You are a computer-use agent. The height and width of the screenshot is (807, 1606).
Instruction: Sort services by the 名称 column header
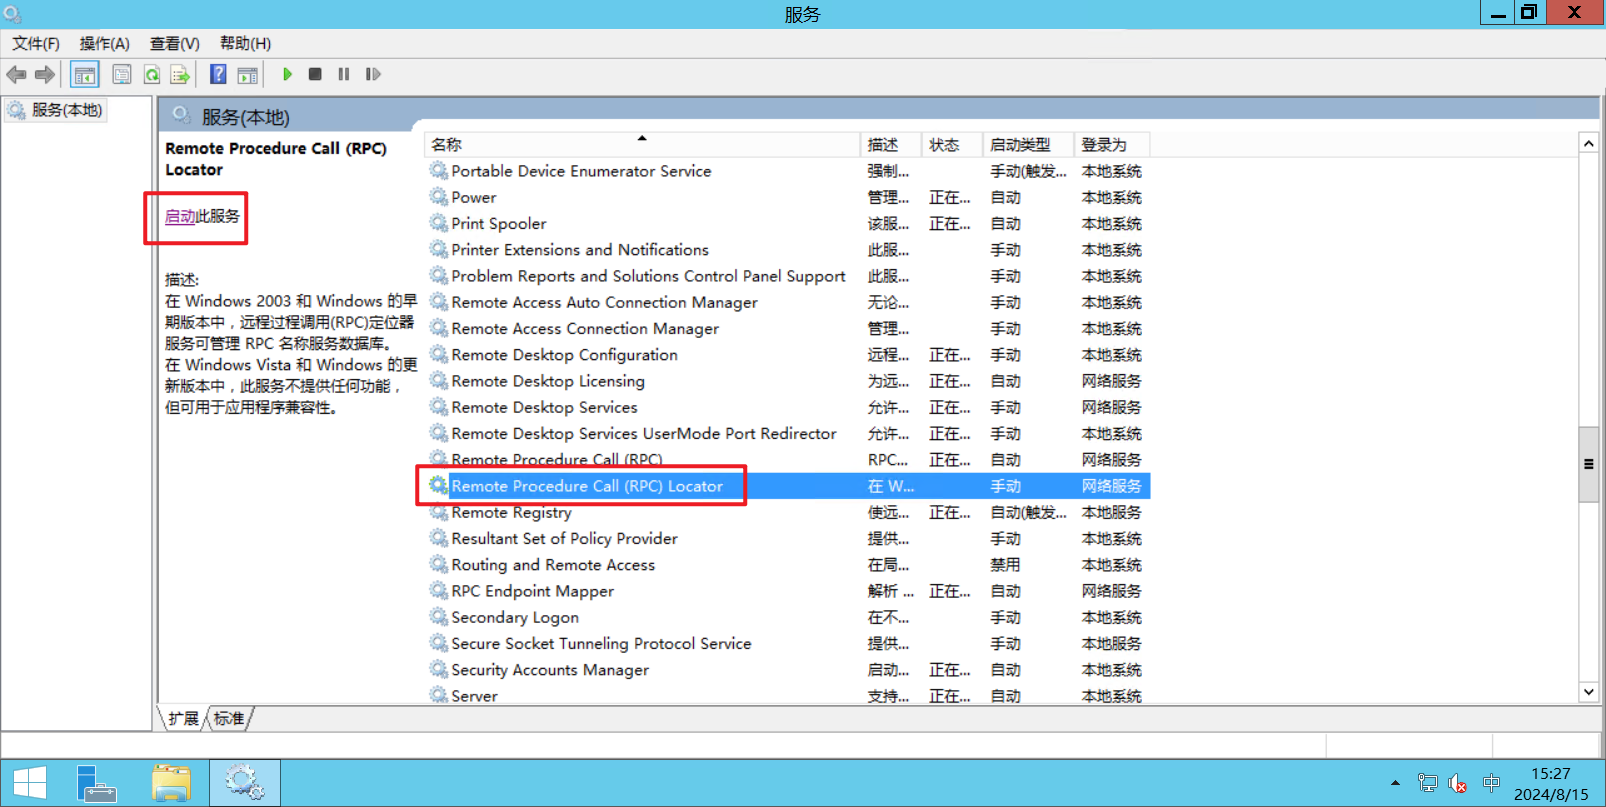(641, 145)
